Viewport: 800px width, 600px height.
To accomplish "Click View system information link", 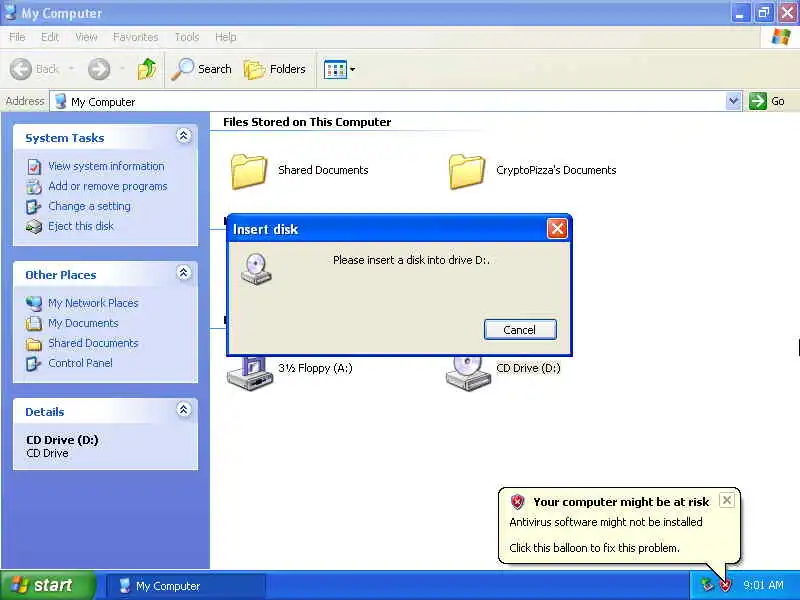I will (106, 166).
